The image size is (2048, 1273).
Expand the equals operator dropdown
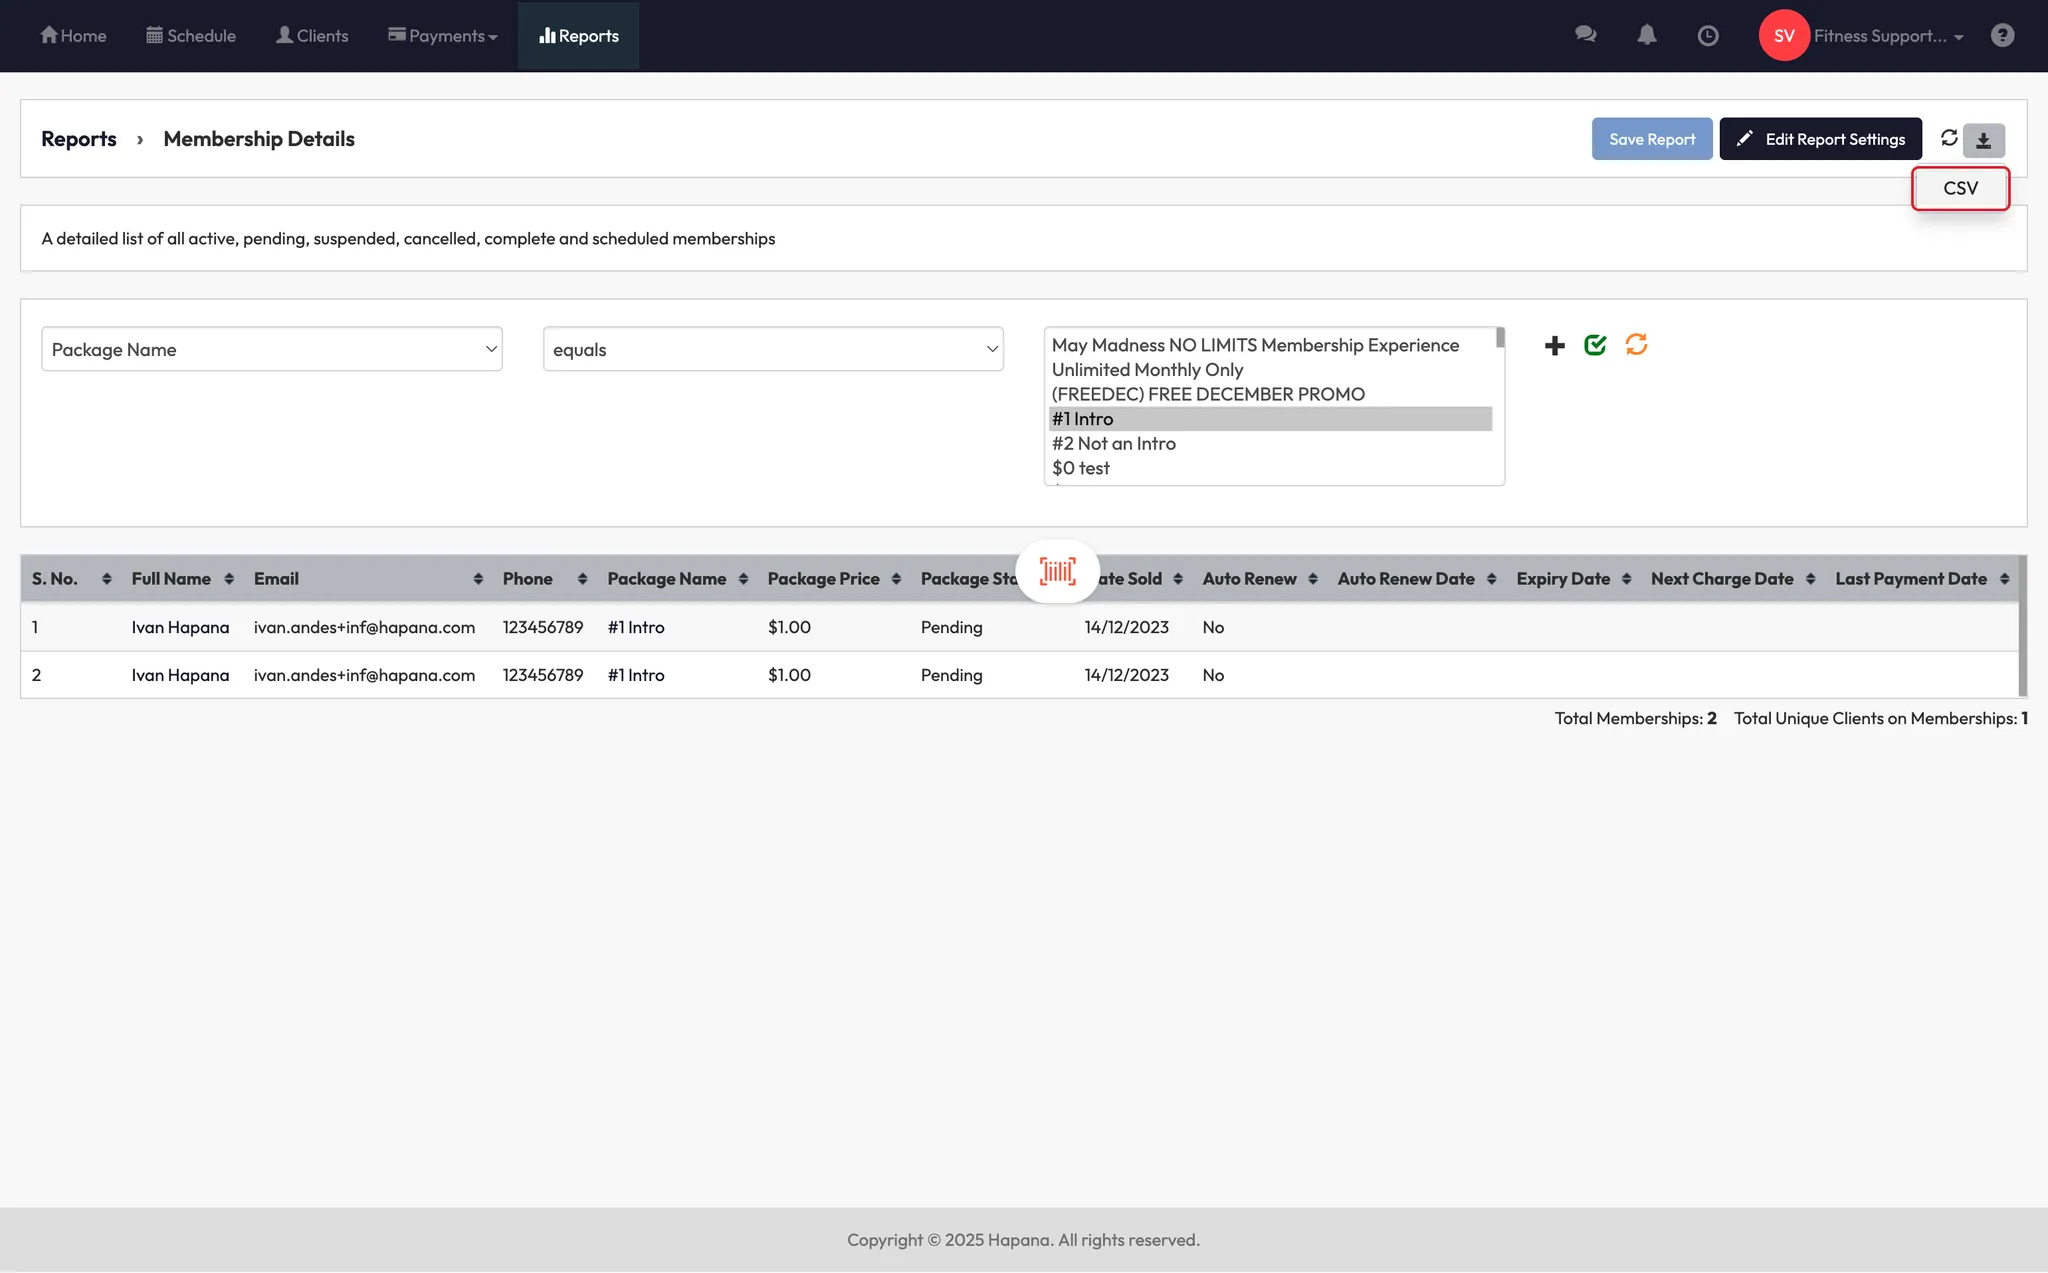click(773, 349)
